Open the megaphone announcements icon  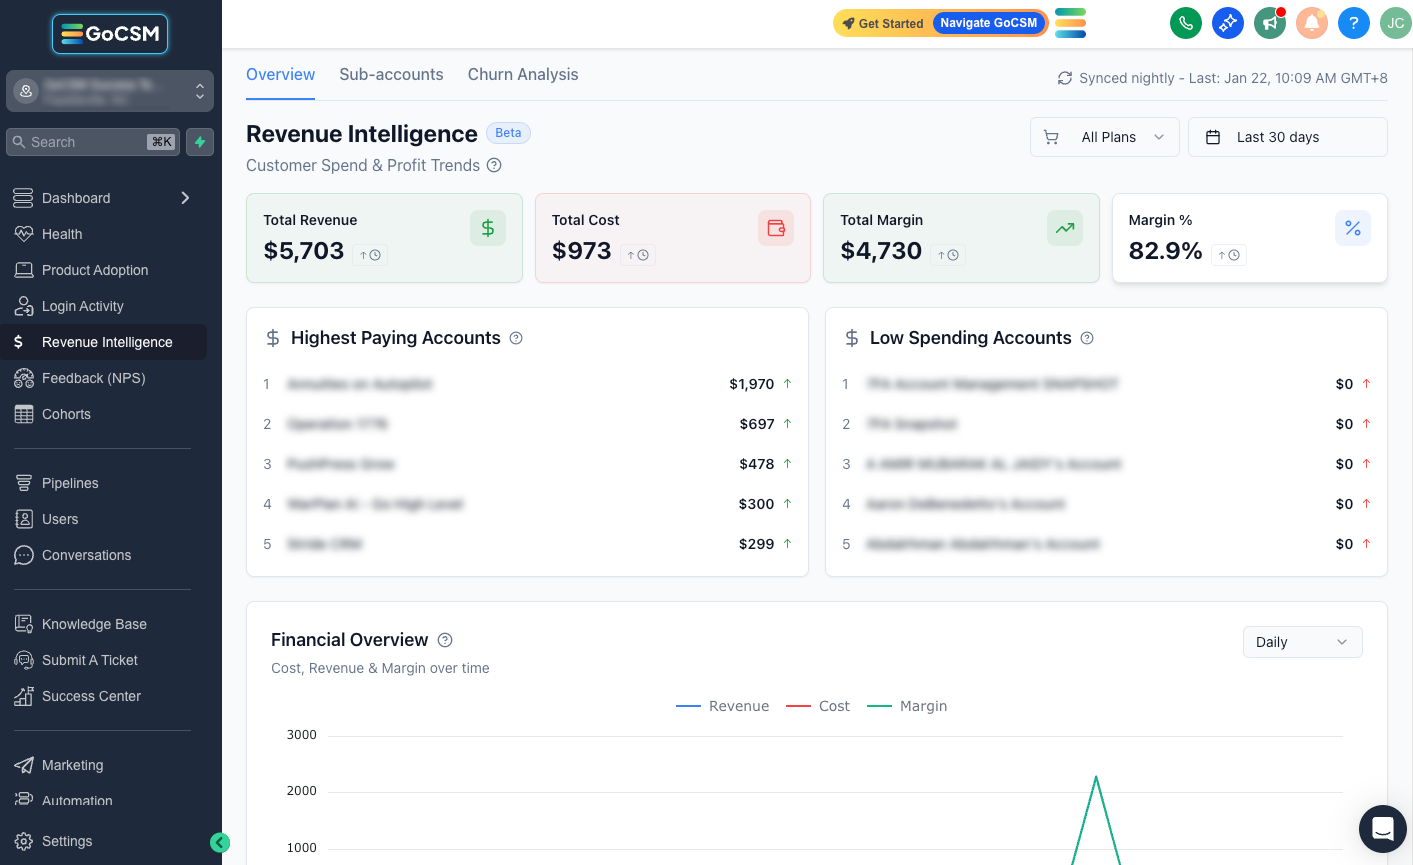click(1270, 23)
